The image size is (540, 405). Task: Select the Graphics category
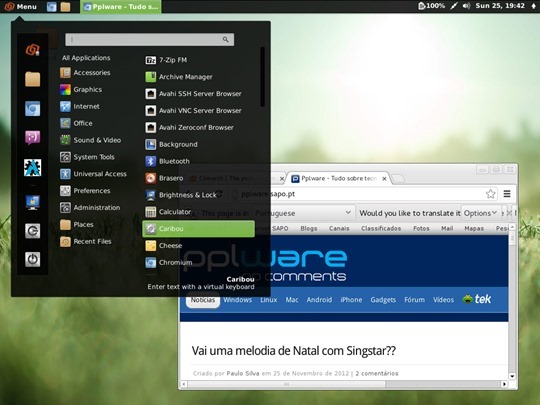click(81, 90)
